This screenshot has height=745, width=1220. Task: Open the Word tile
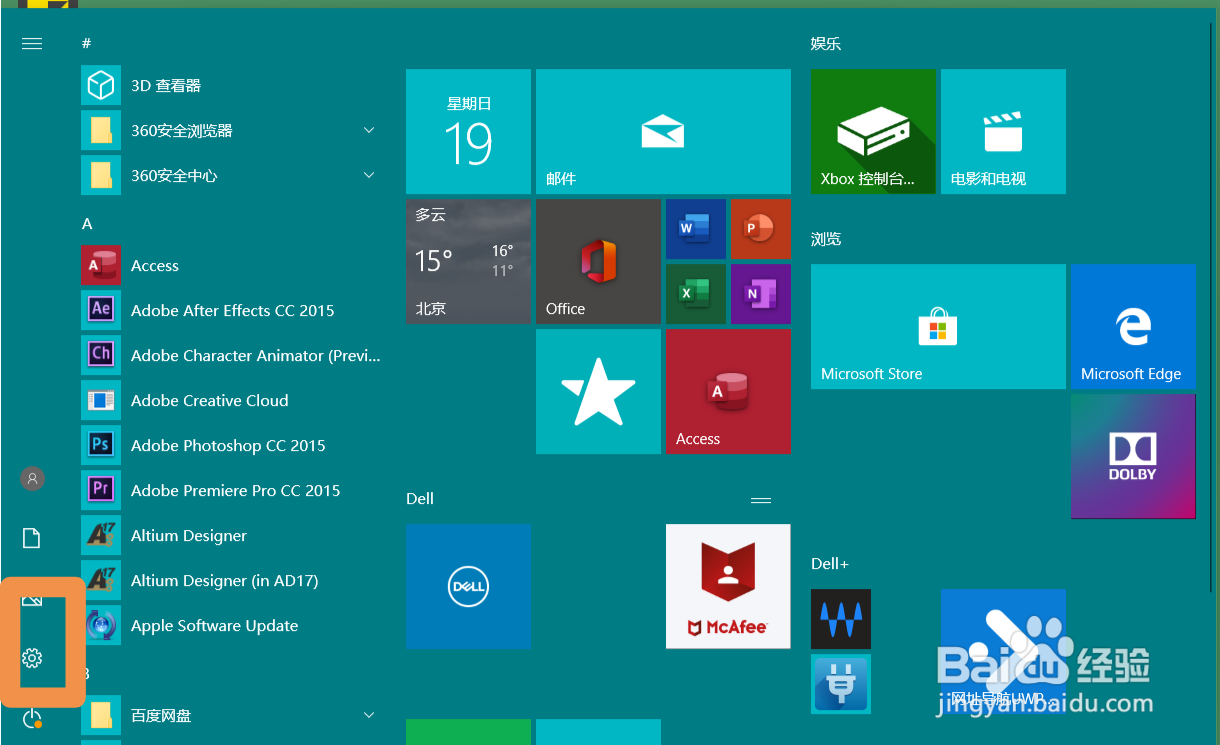pos(696,229)
